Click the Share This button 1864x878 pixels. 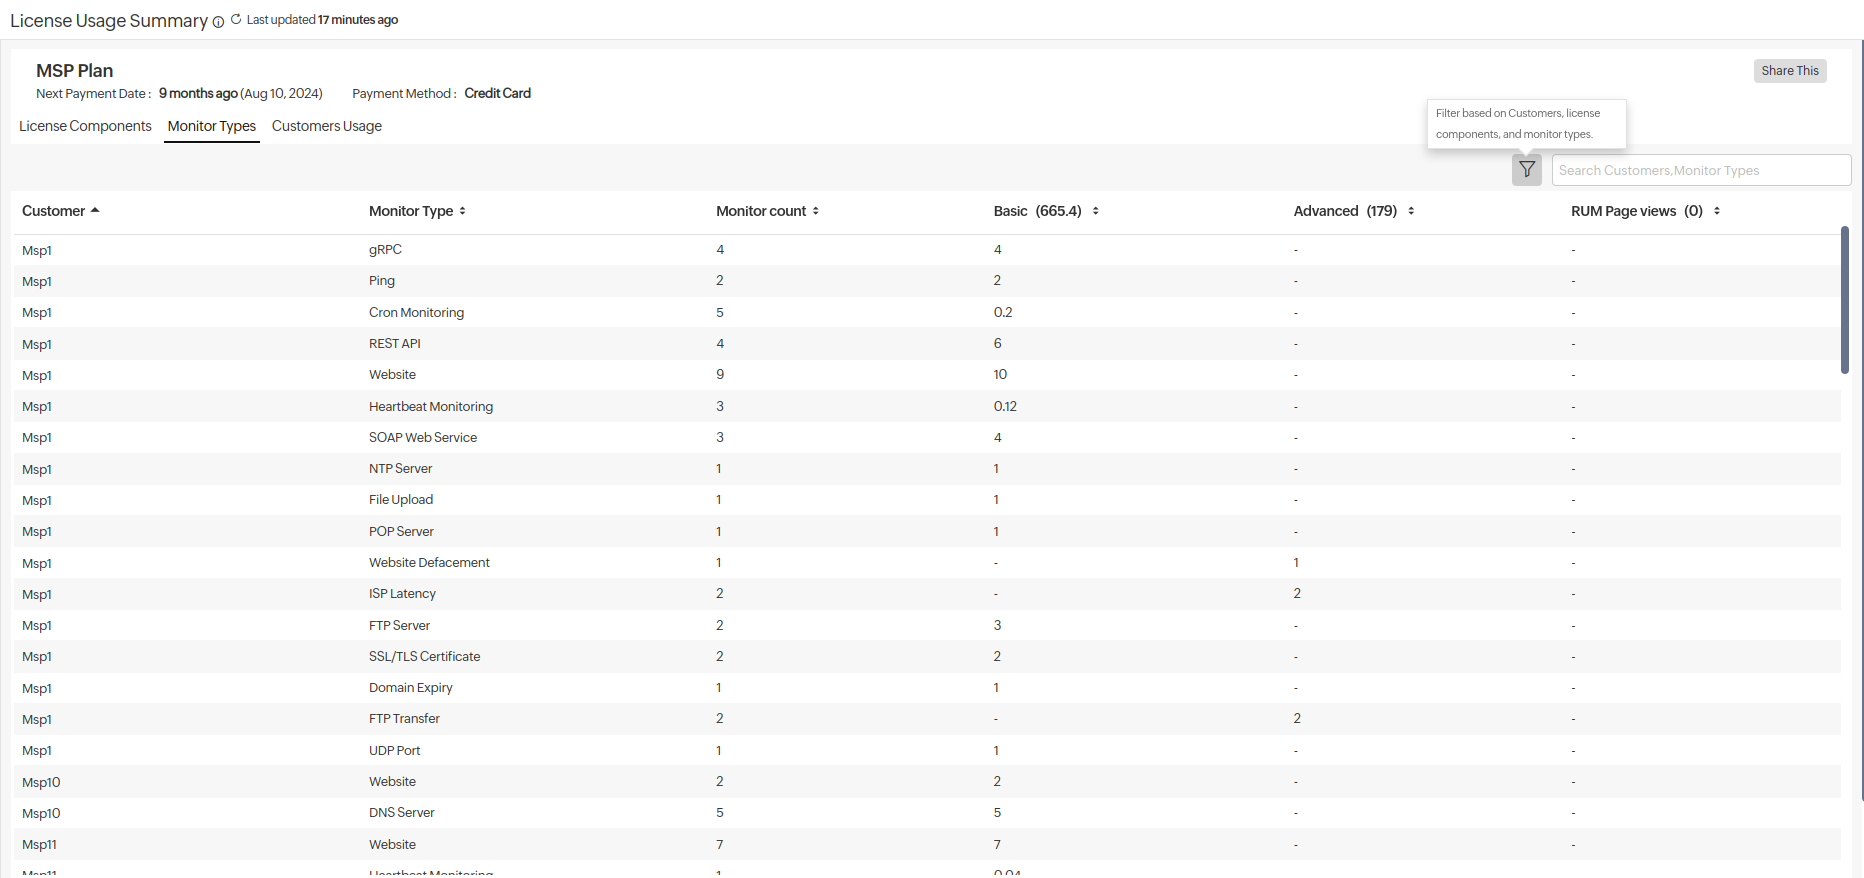click(x=1789, y=71)
